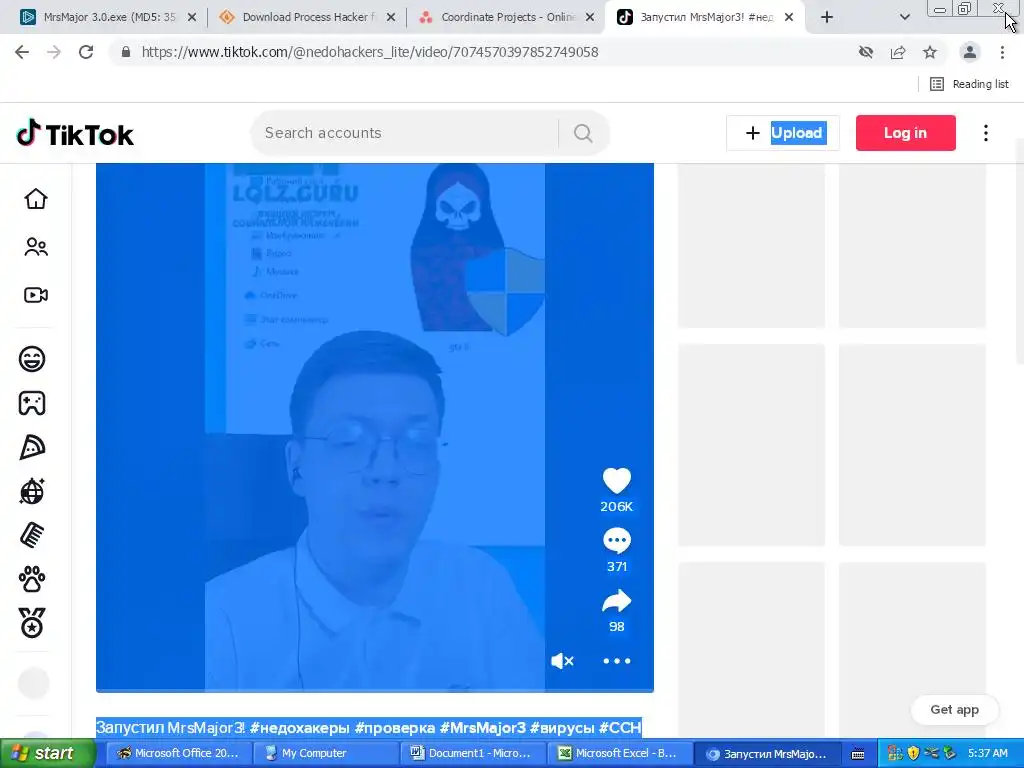
Task: Select the Dance disco ball category icon
Action: pyautogui.click(x=32, y=491)
